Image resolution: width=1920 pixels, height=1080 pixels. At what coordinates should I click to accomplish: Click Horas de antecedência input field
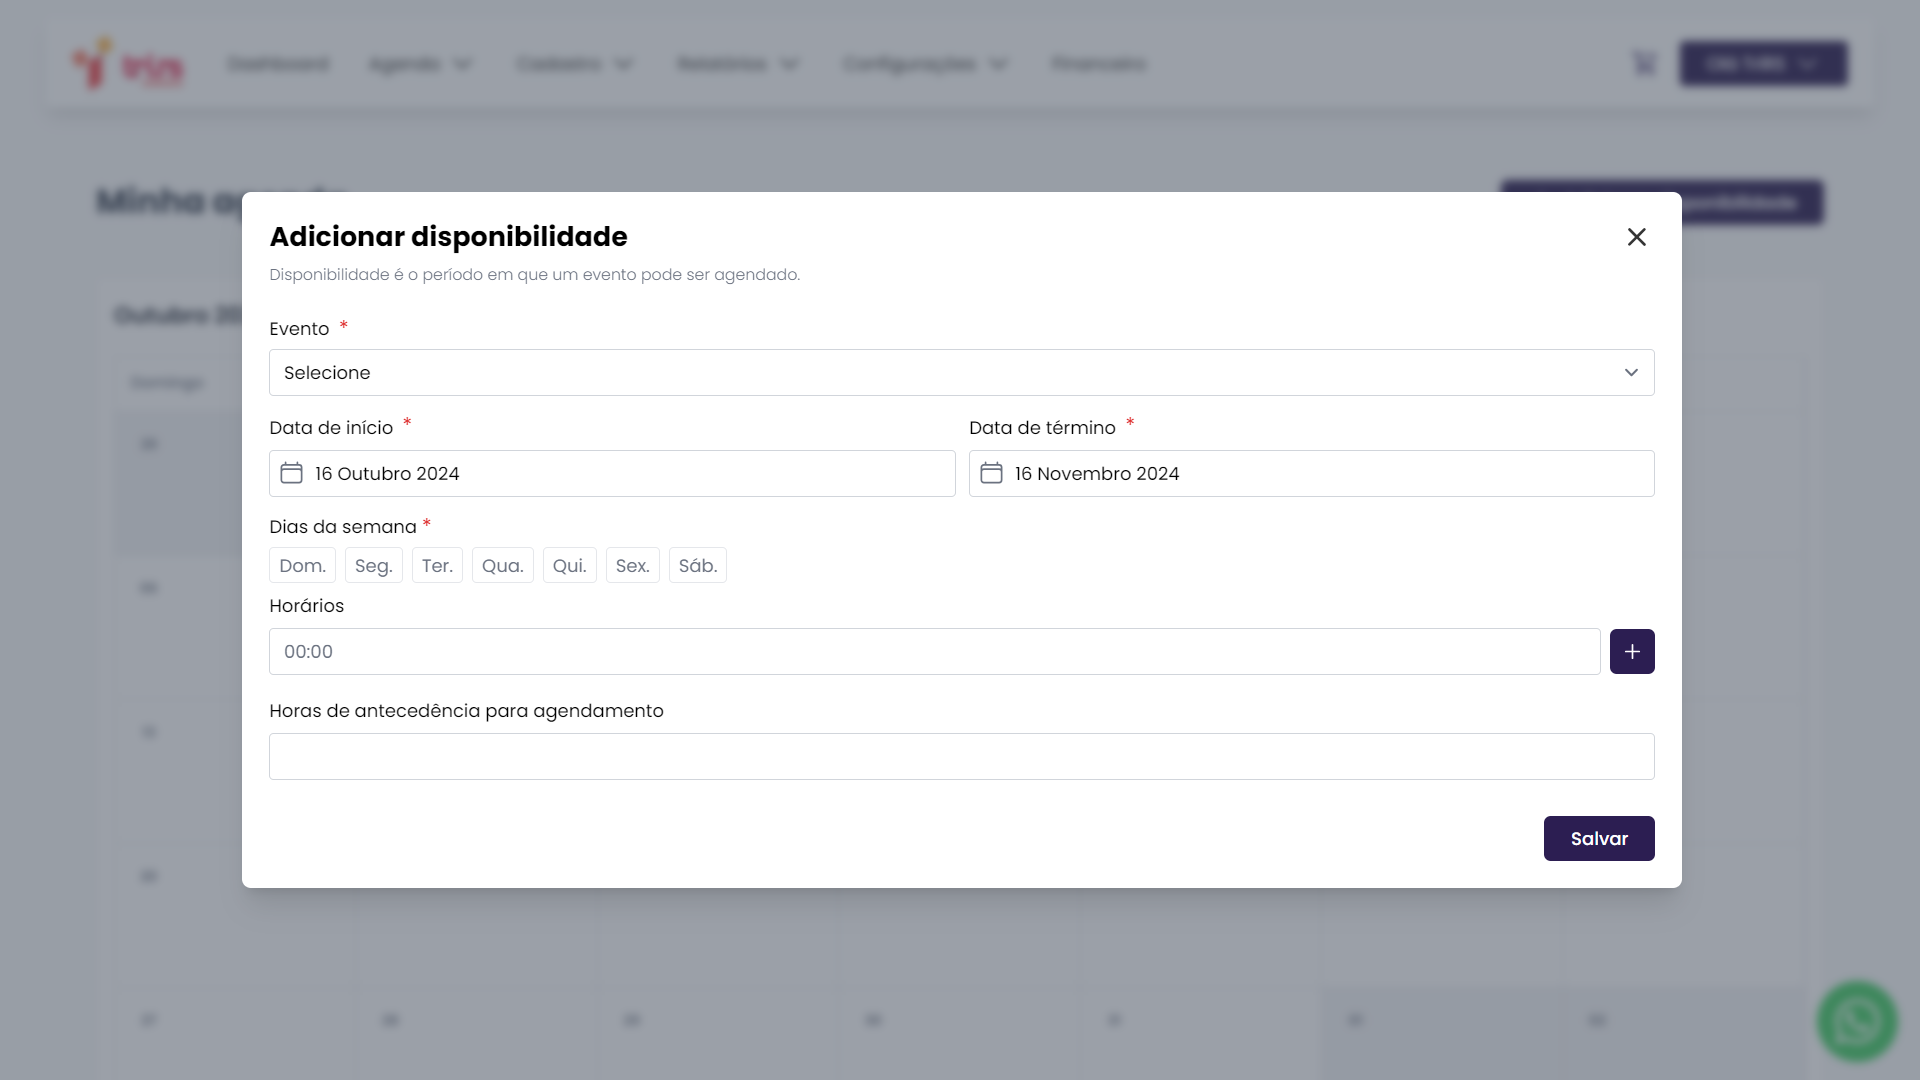point(961,757)
